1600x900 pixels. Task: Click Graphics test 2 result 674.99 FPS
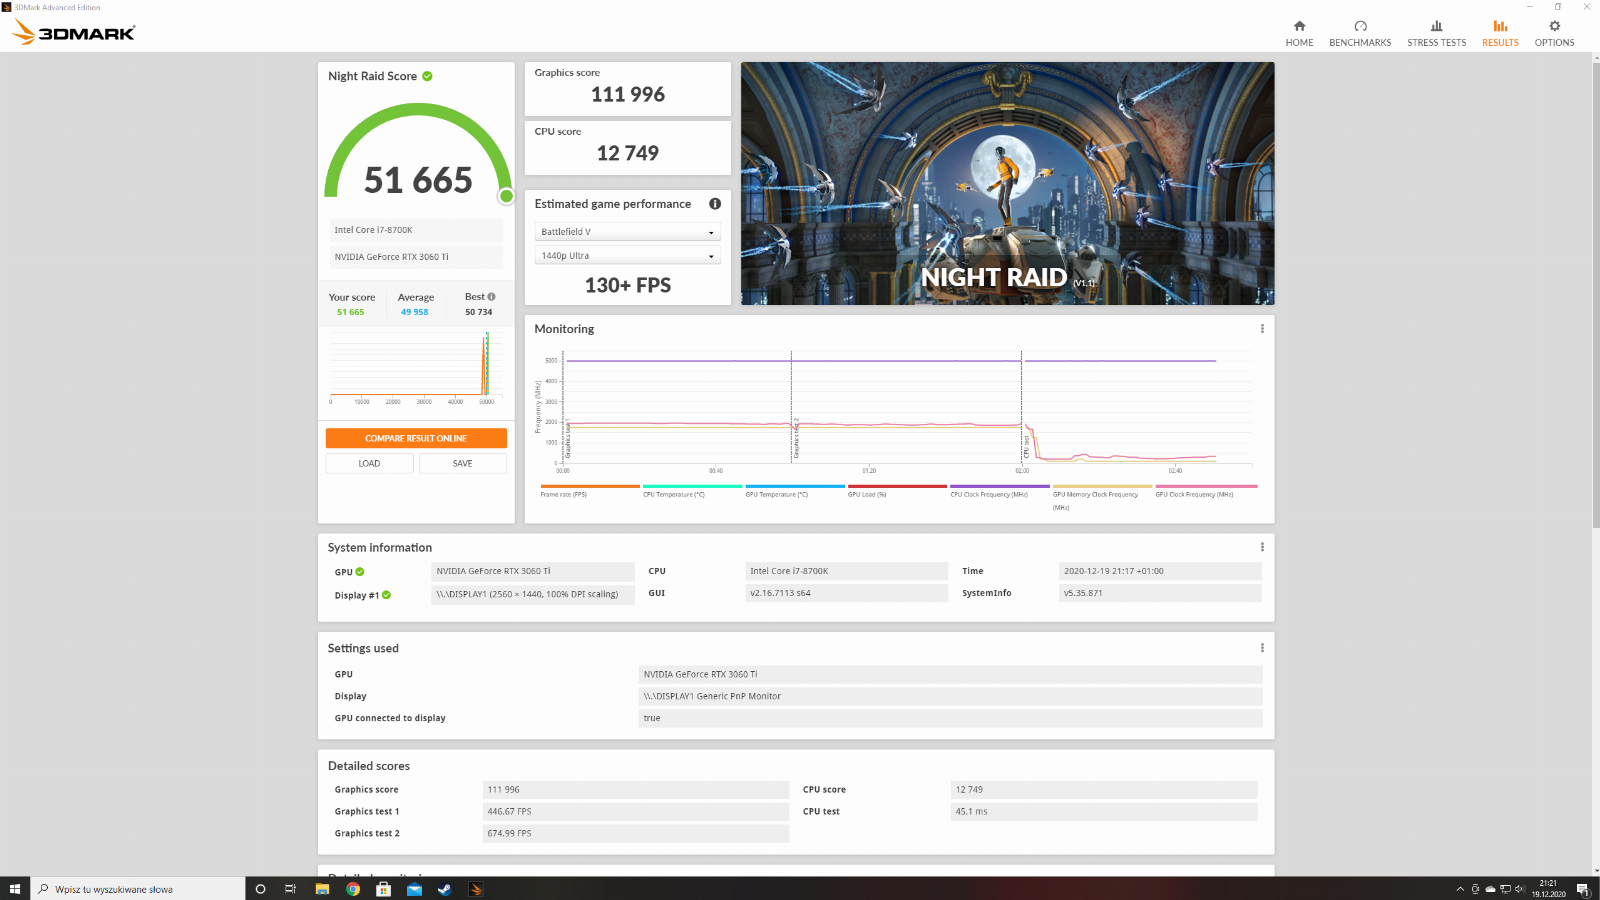[635, 834]
